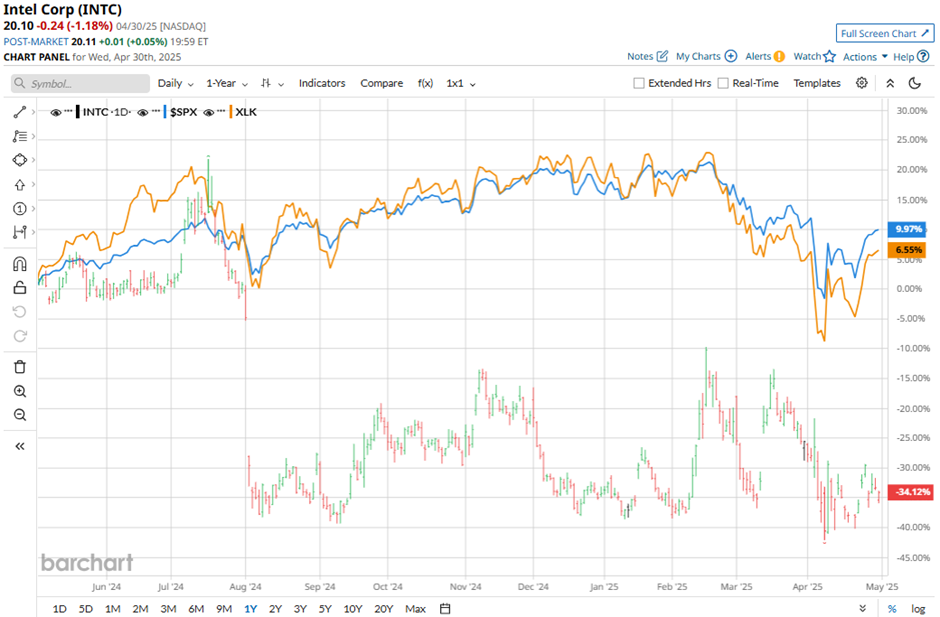940x617 pixels.
Task: Zoom out of the chart
Action: [20, 415]
